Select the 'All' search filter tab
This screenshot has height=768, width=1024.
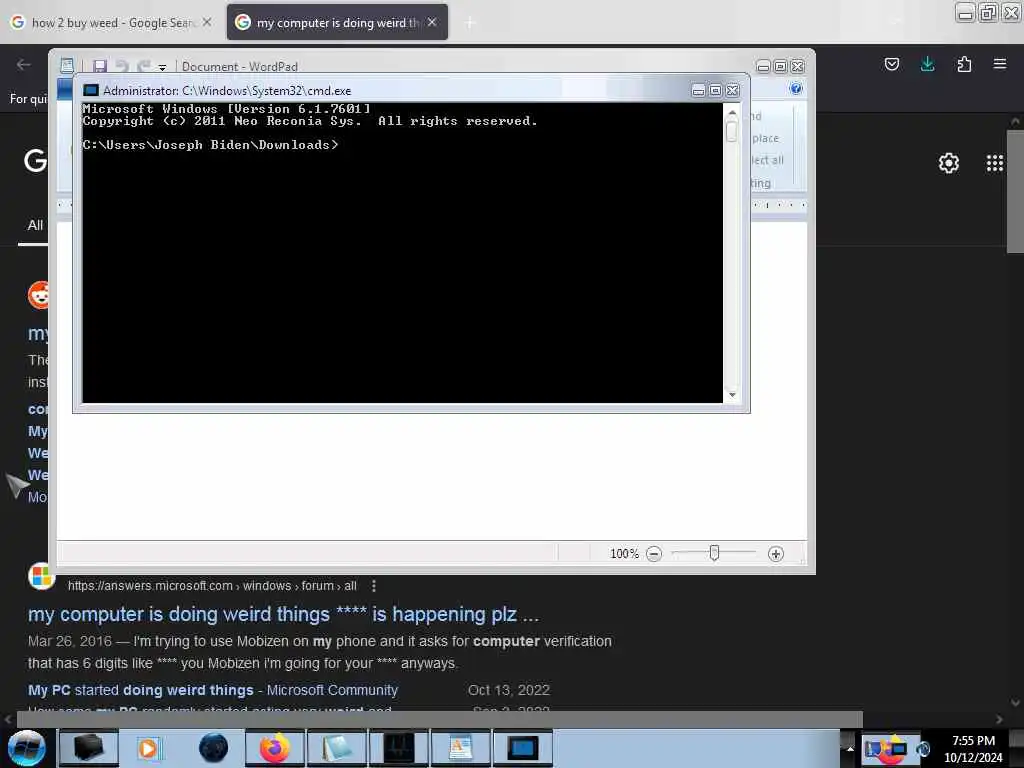tap(35, 225)
